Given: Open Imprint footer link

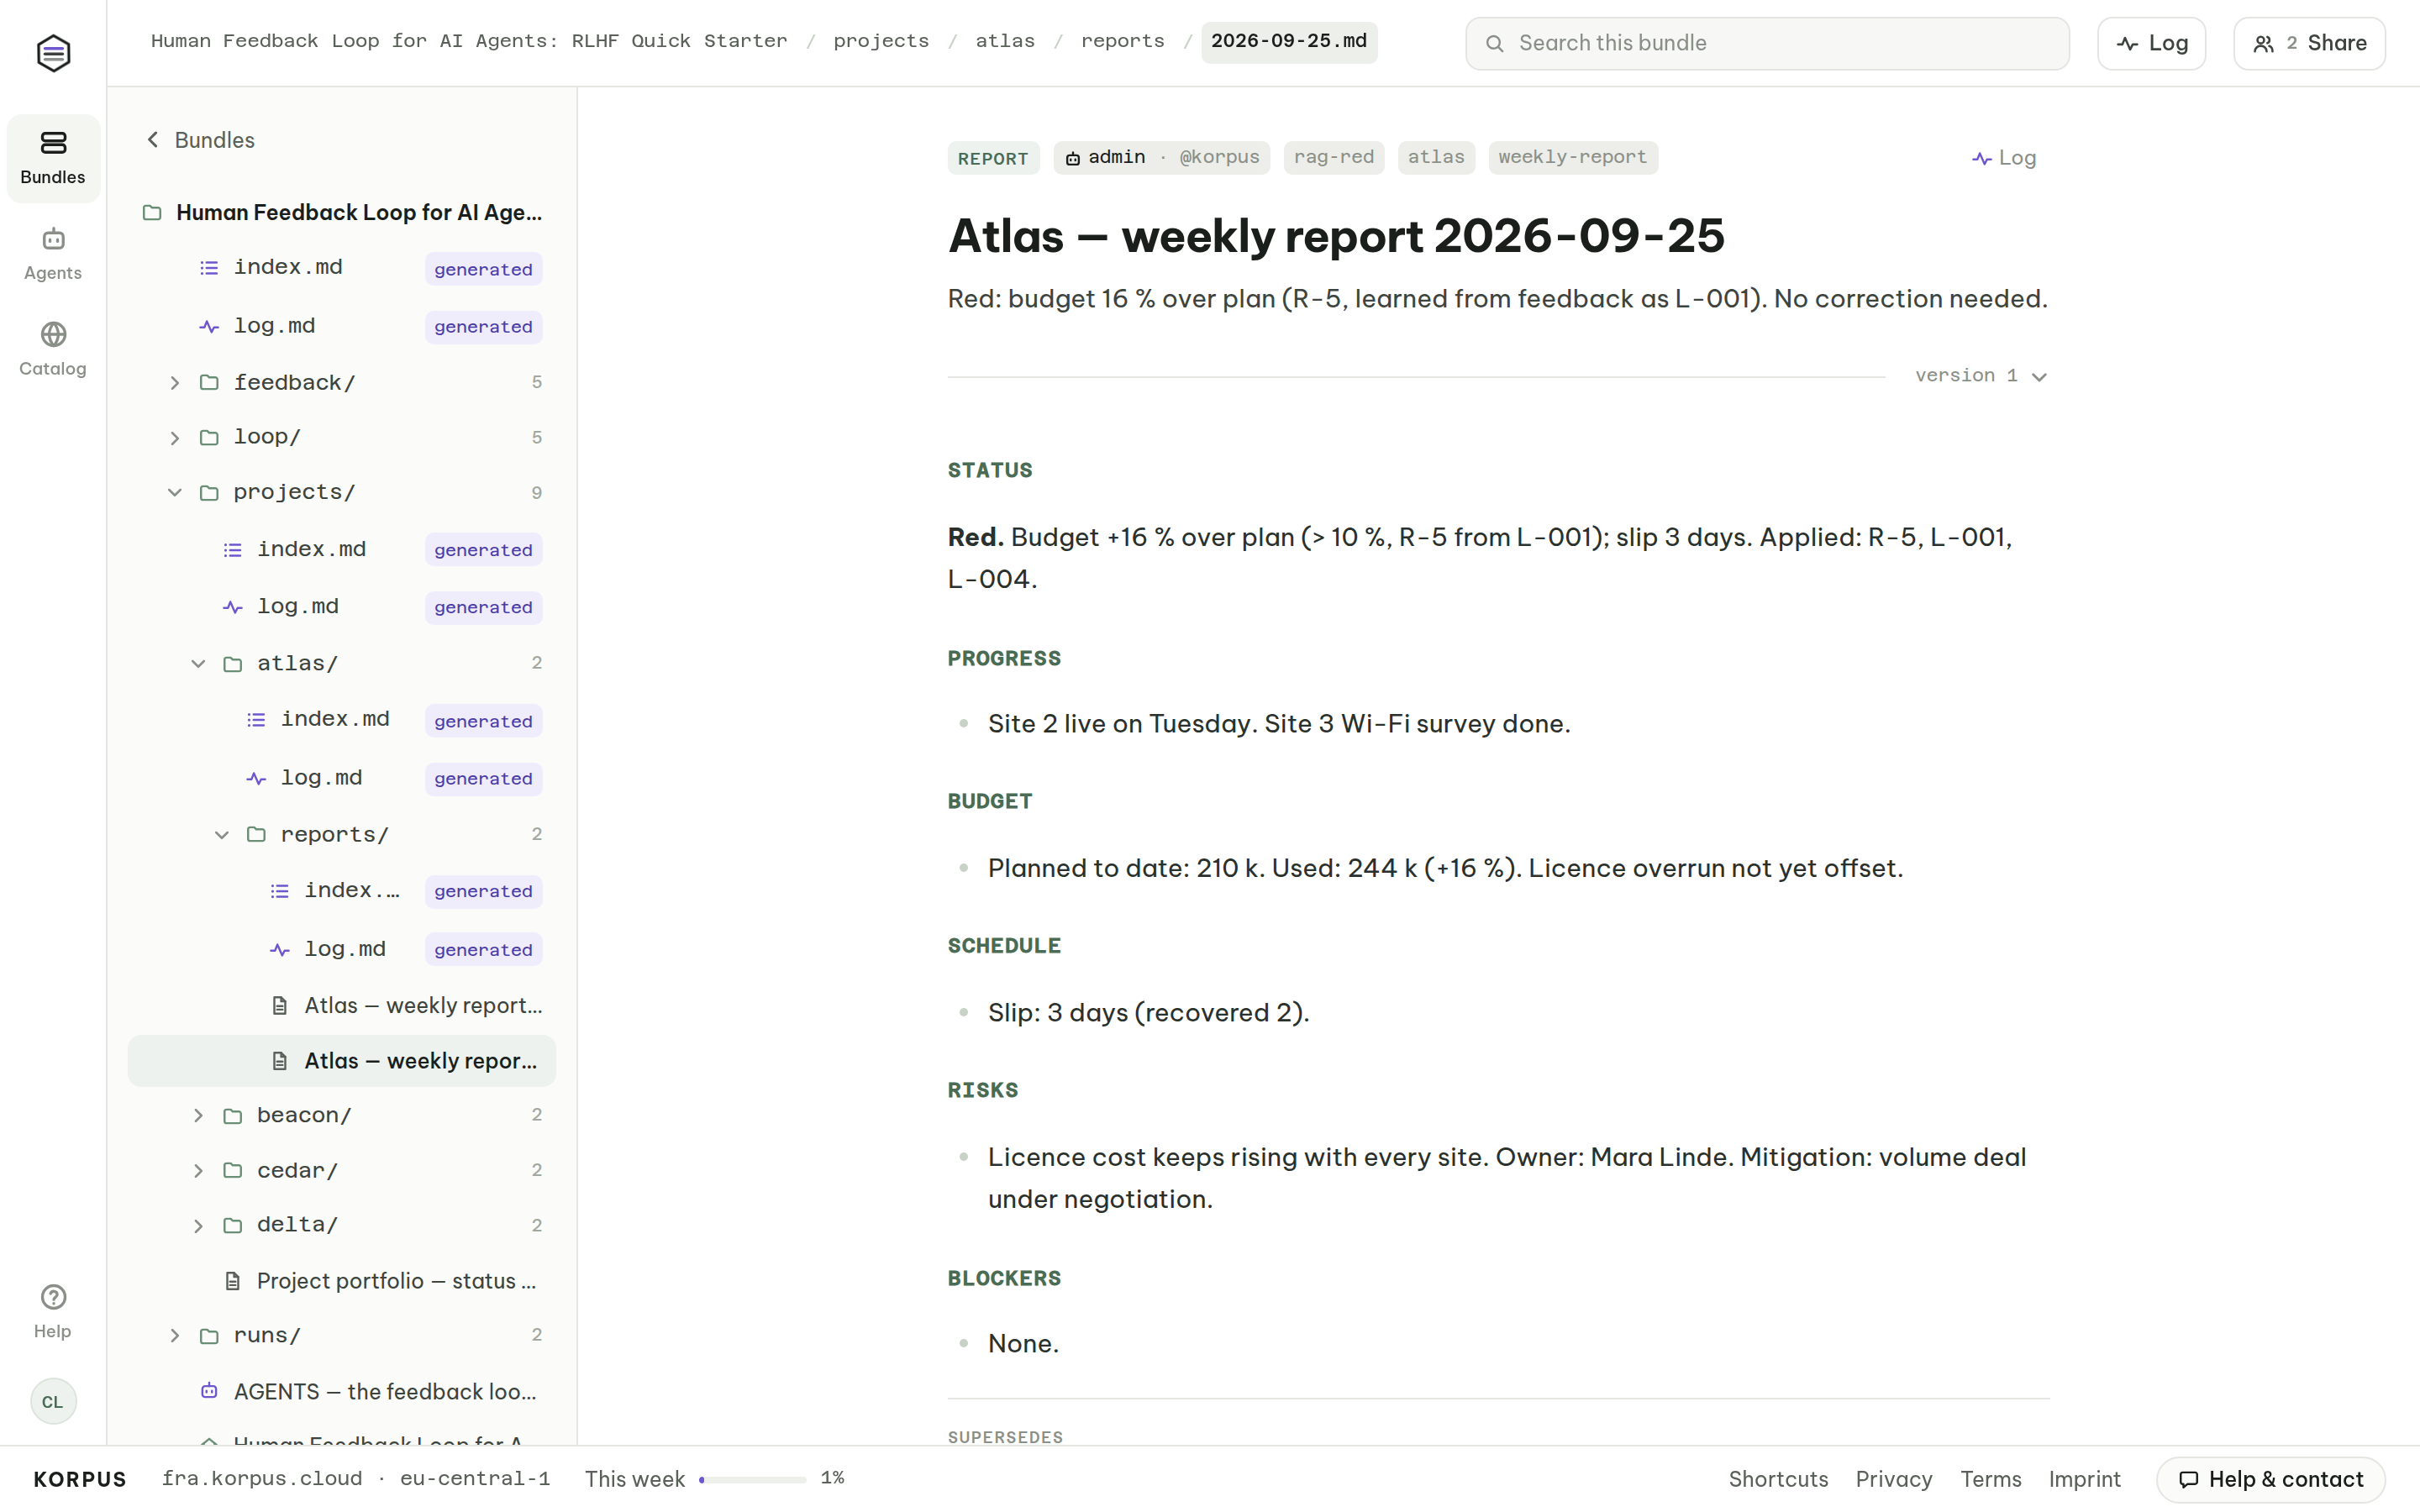Looking at the screenshot, I should [2084, 1479].
